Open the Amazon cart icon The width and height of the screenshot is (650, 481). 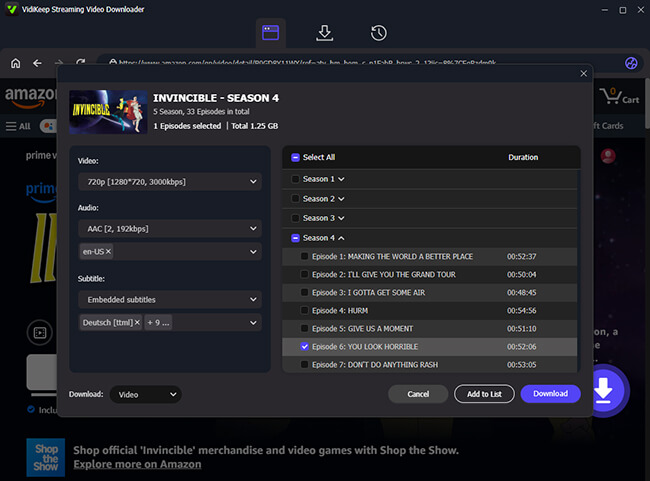pyautogui.click(x=619, y=96)
